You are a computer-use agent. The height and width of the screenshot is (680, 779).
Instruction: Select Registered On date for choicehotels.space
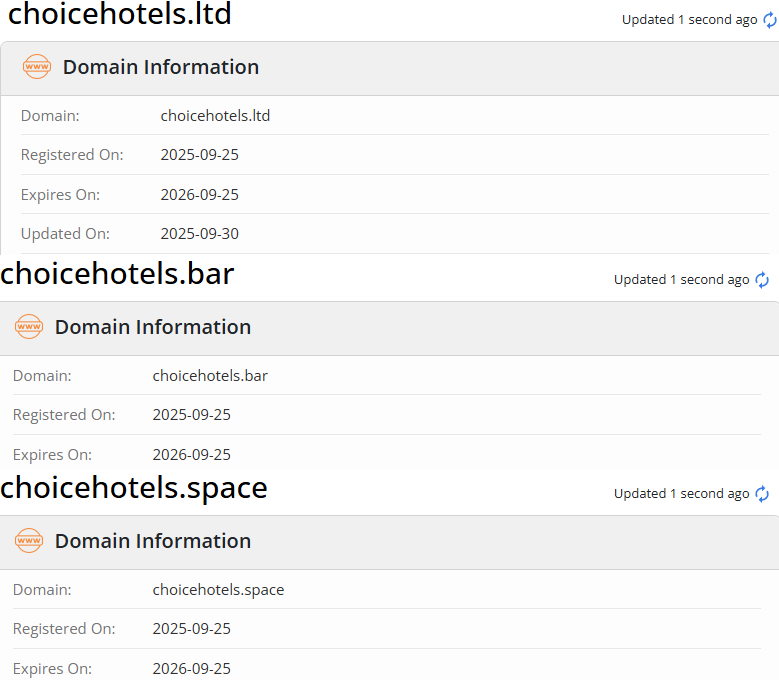[x=192, y=629]
